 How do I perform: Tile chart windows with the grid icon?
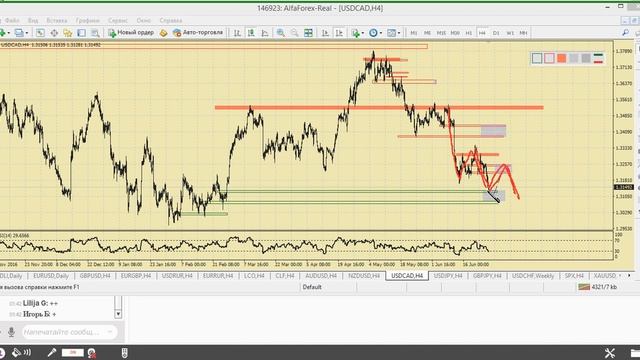[308, 33]
